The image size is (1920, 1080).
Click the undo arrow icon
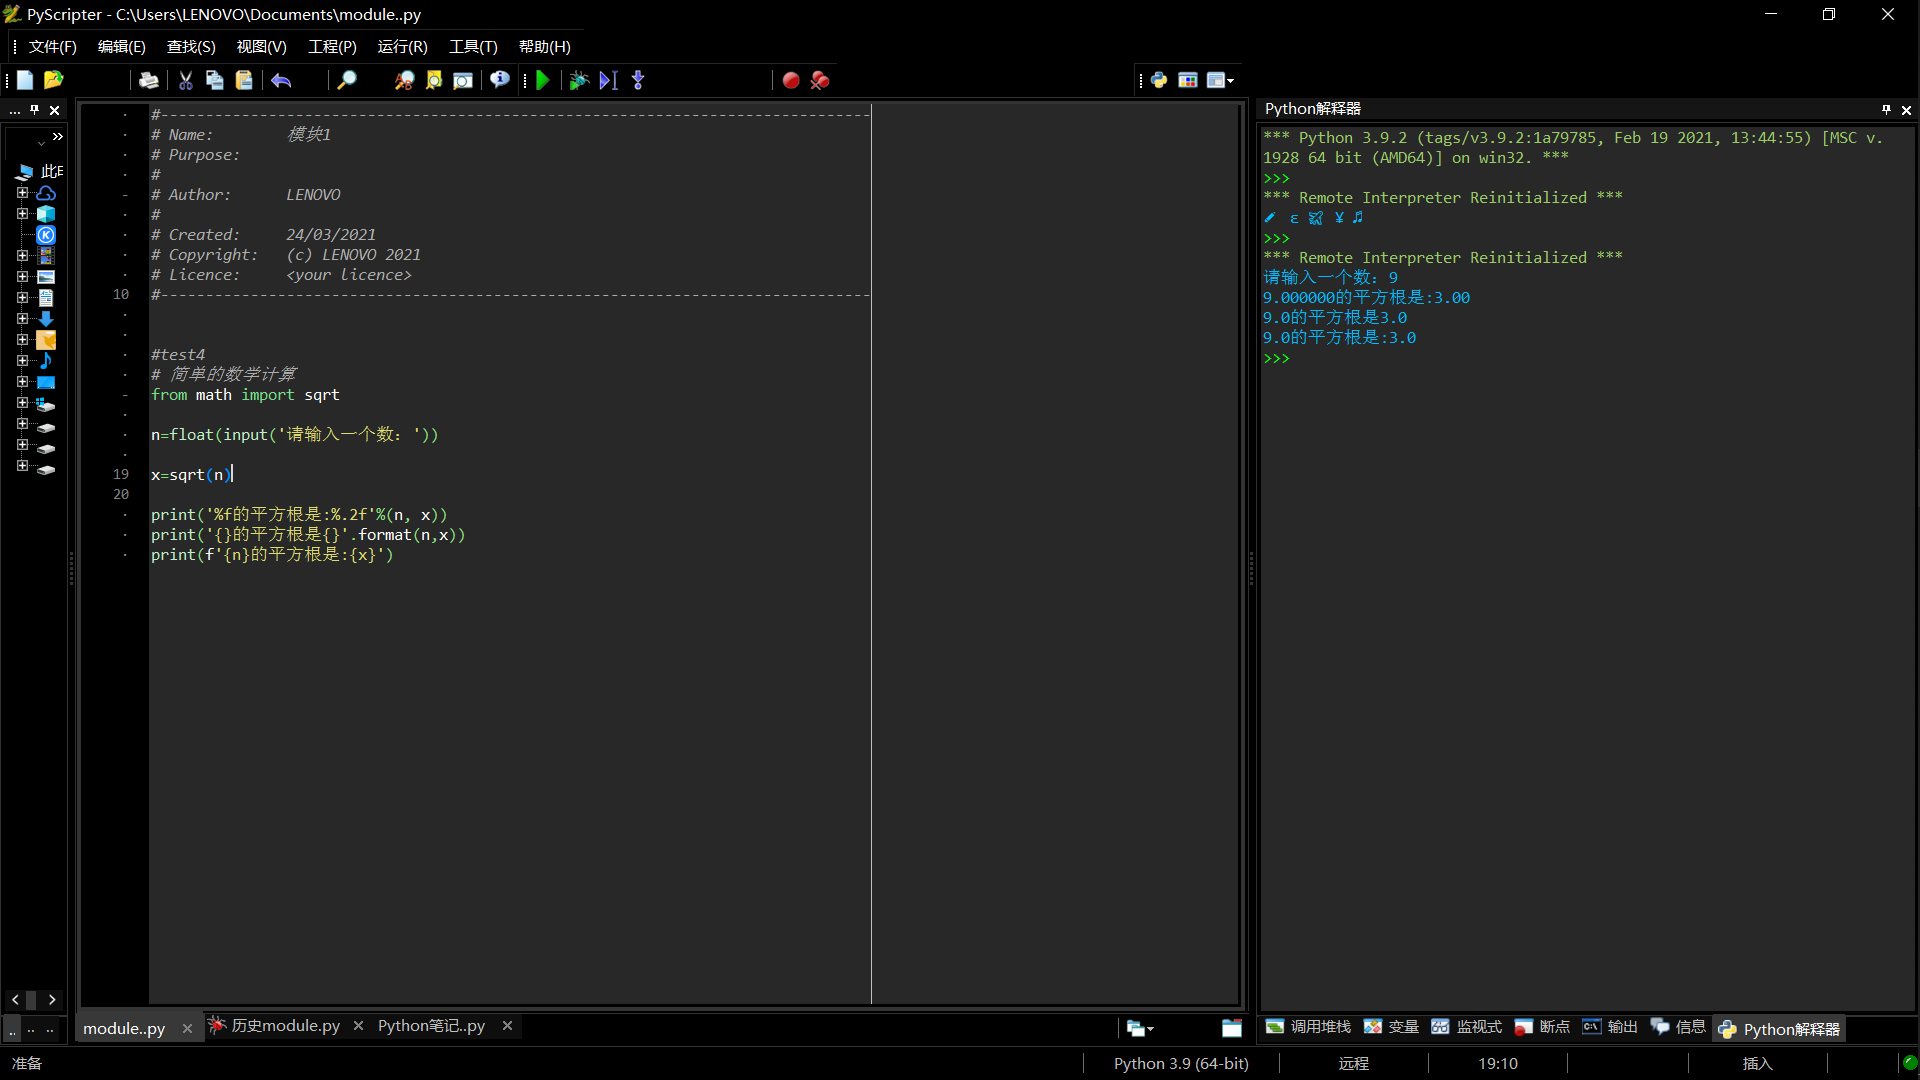point(281,80)
